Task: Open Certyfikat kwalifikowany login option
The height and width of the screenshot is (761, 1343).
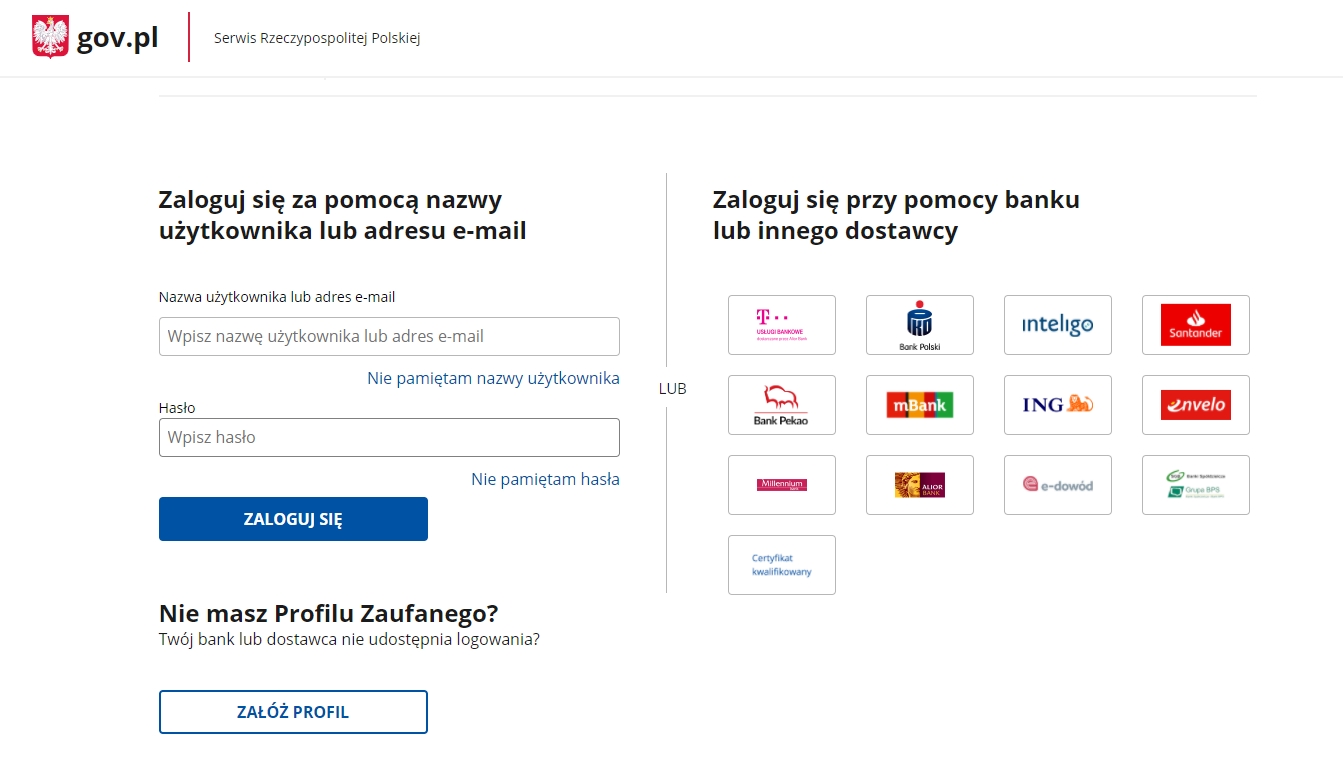Action: (x=781, y=565)
